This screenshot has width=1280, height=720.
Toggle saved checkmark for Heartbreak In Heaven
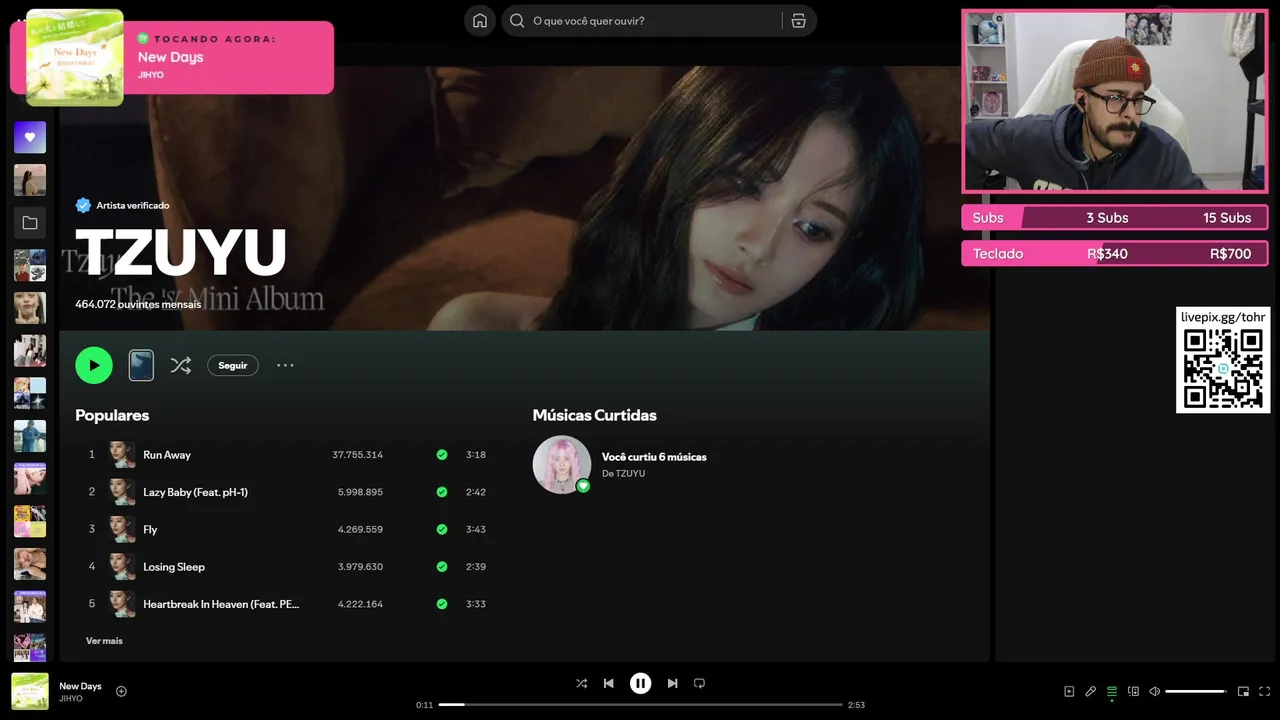tap(442, 604)
